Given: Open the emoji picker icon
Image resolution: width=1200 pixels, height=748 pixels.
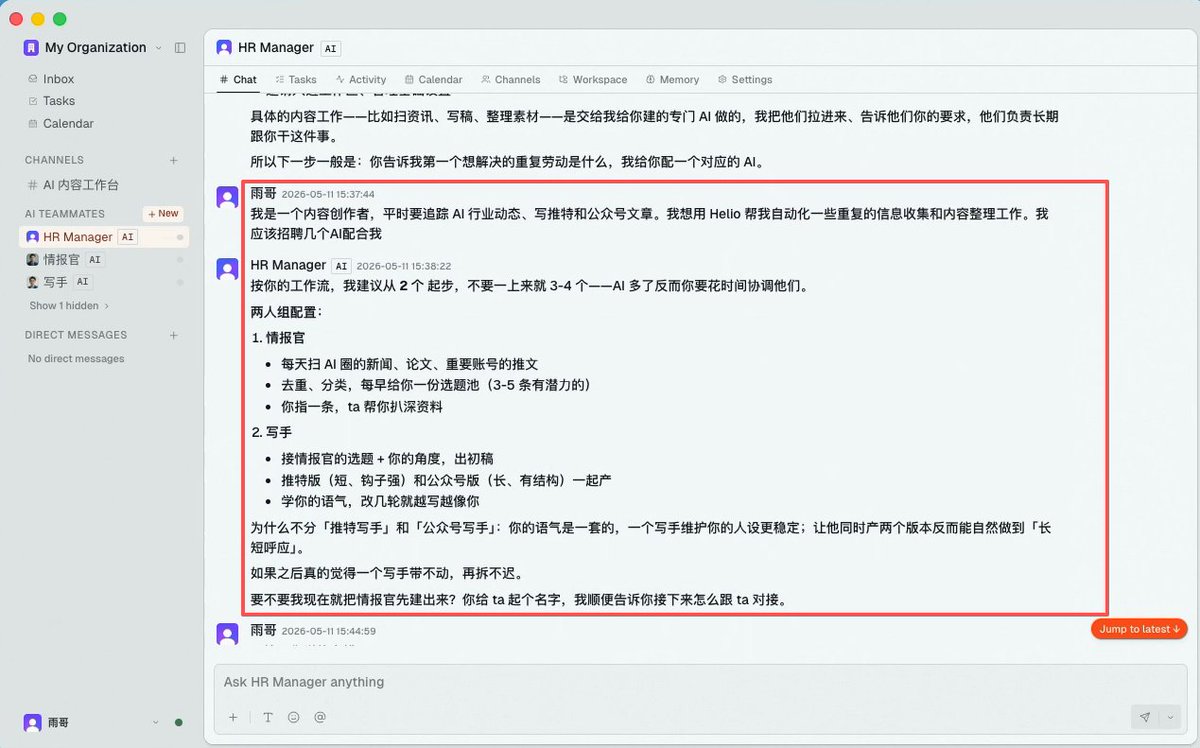Looking at the screenshot, I should (294, 717).
